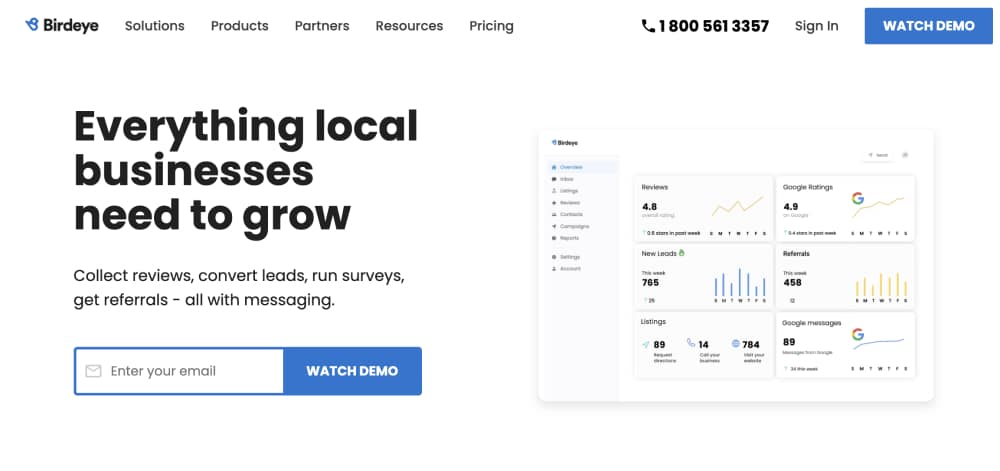Click the Request directions arrow icon
This screenshot has height=471, width=1000.
point(645,344)
